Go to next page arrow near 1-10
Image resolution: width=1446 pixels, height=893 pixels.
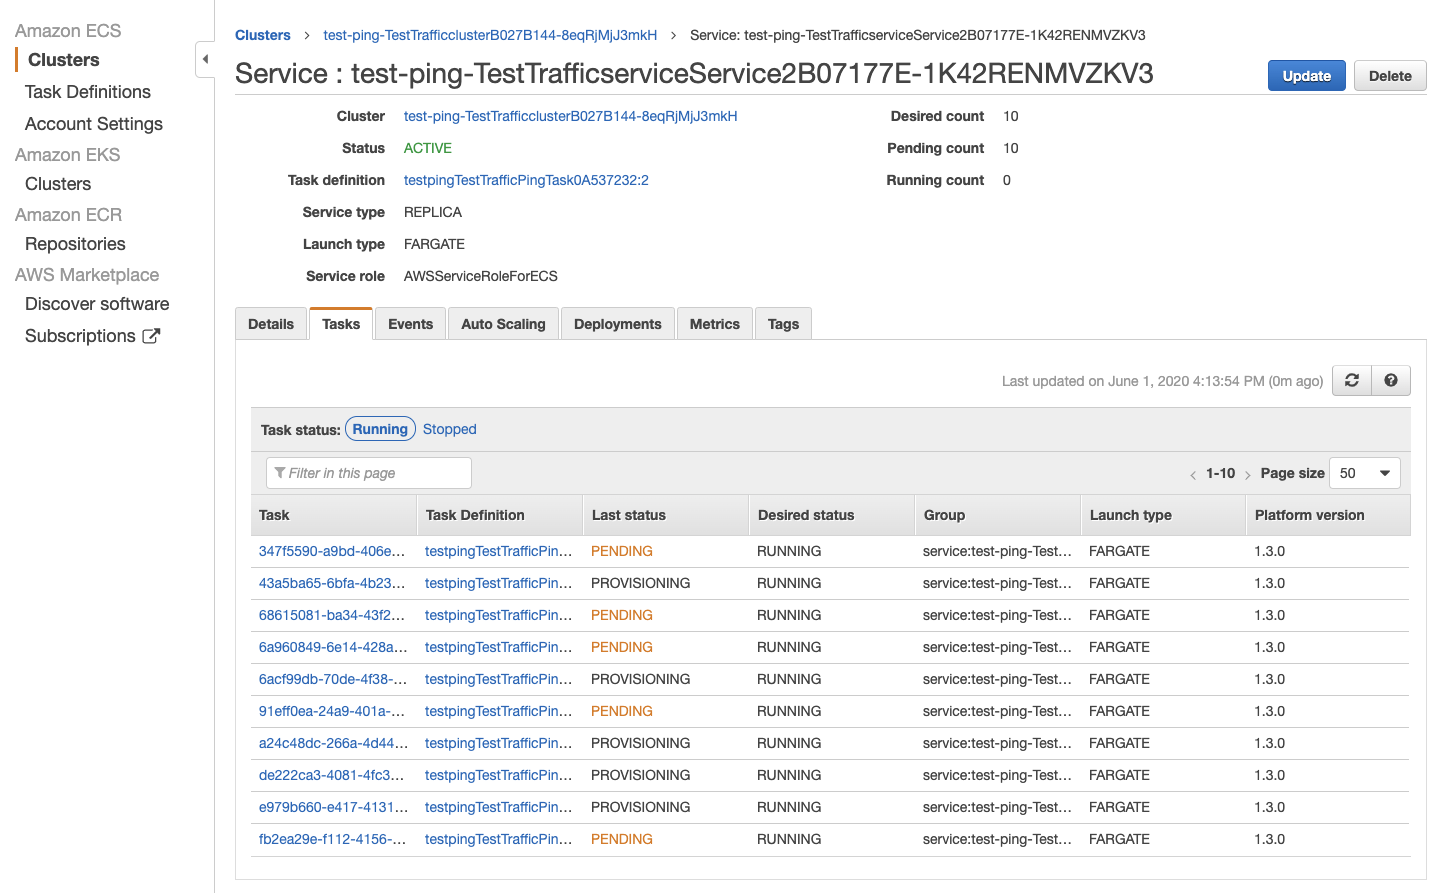pos(1248,474)
